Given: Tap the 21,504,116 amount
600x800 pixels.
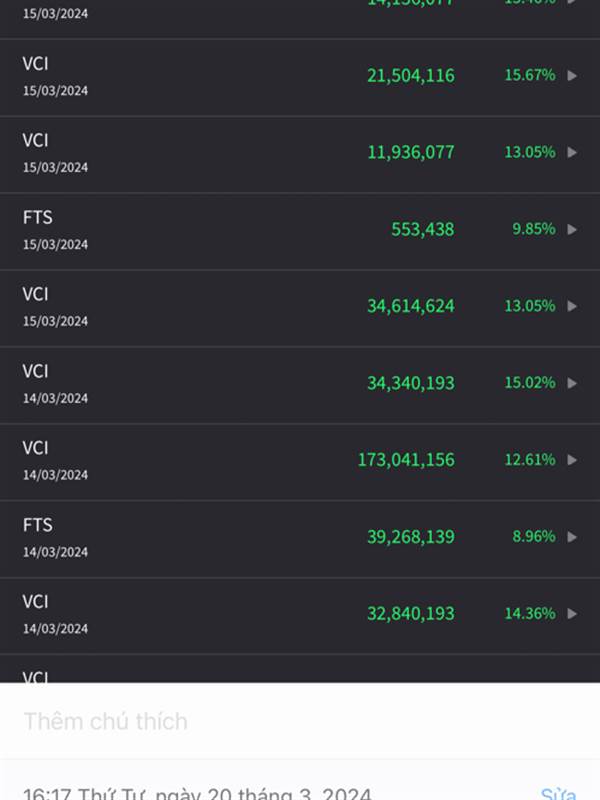Looking at the screenshot, I should 411,76.
